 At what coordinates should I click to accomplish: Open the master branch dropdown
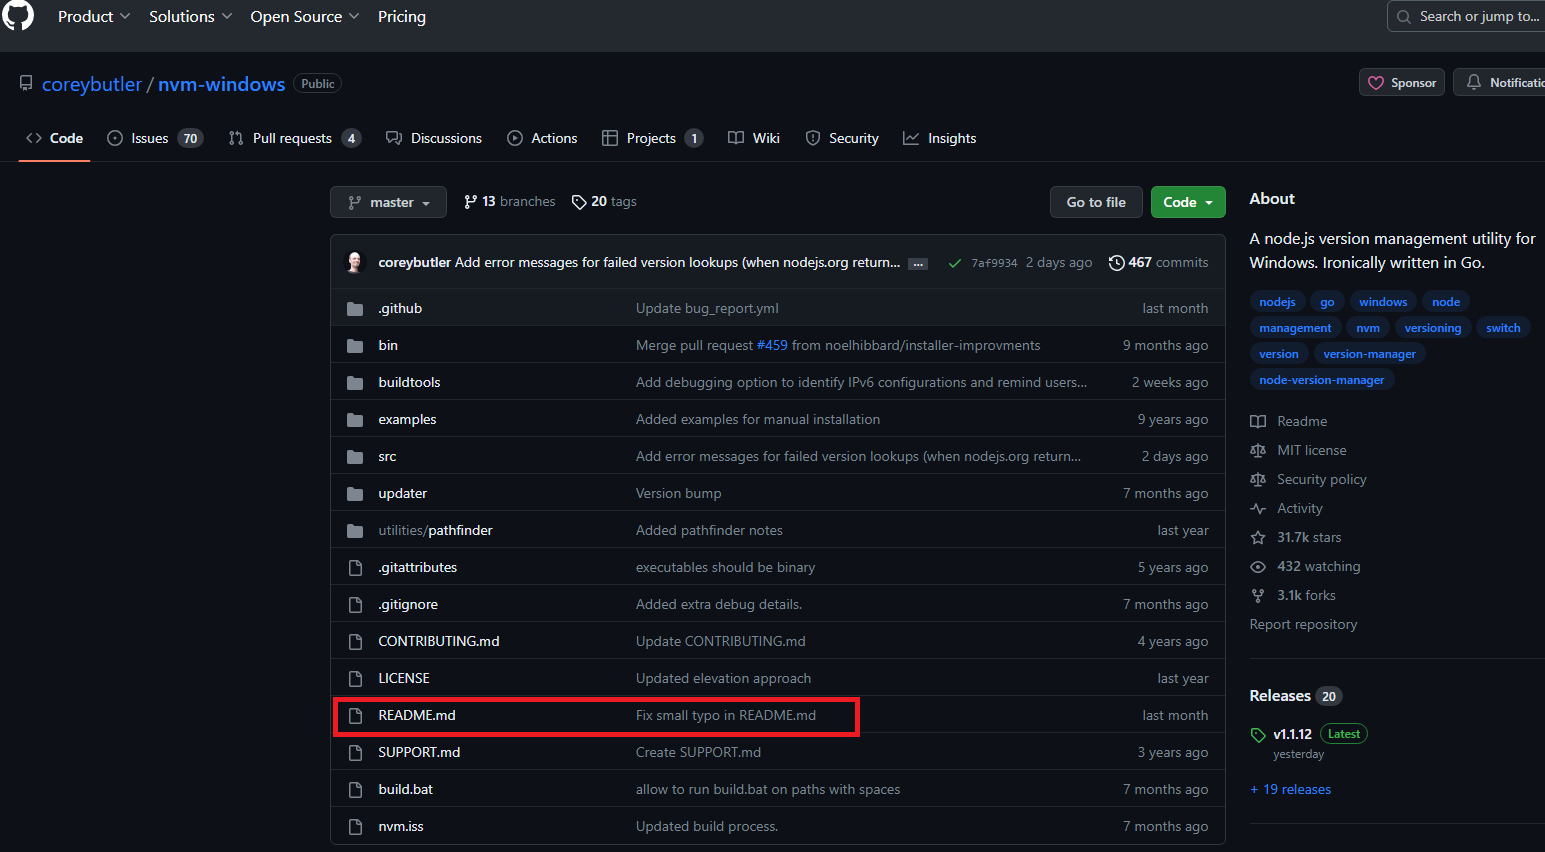click(x=388, y=202)
